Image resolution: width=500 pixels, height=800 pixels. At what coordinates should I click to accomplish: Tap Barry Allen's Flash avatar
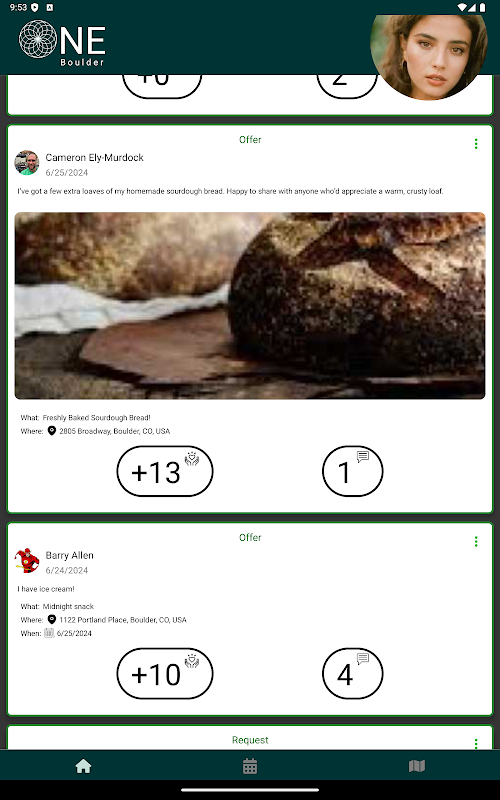27,561
